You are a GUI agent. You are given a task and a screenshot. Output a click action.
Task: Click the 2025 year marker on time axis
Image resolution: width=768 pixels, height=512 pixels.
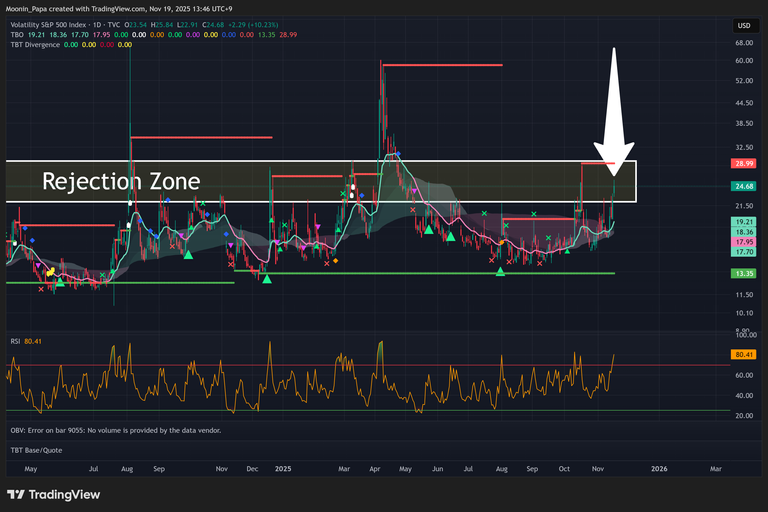pyautogui.click(x=283, y=467)
